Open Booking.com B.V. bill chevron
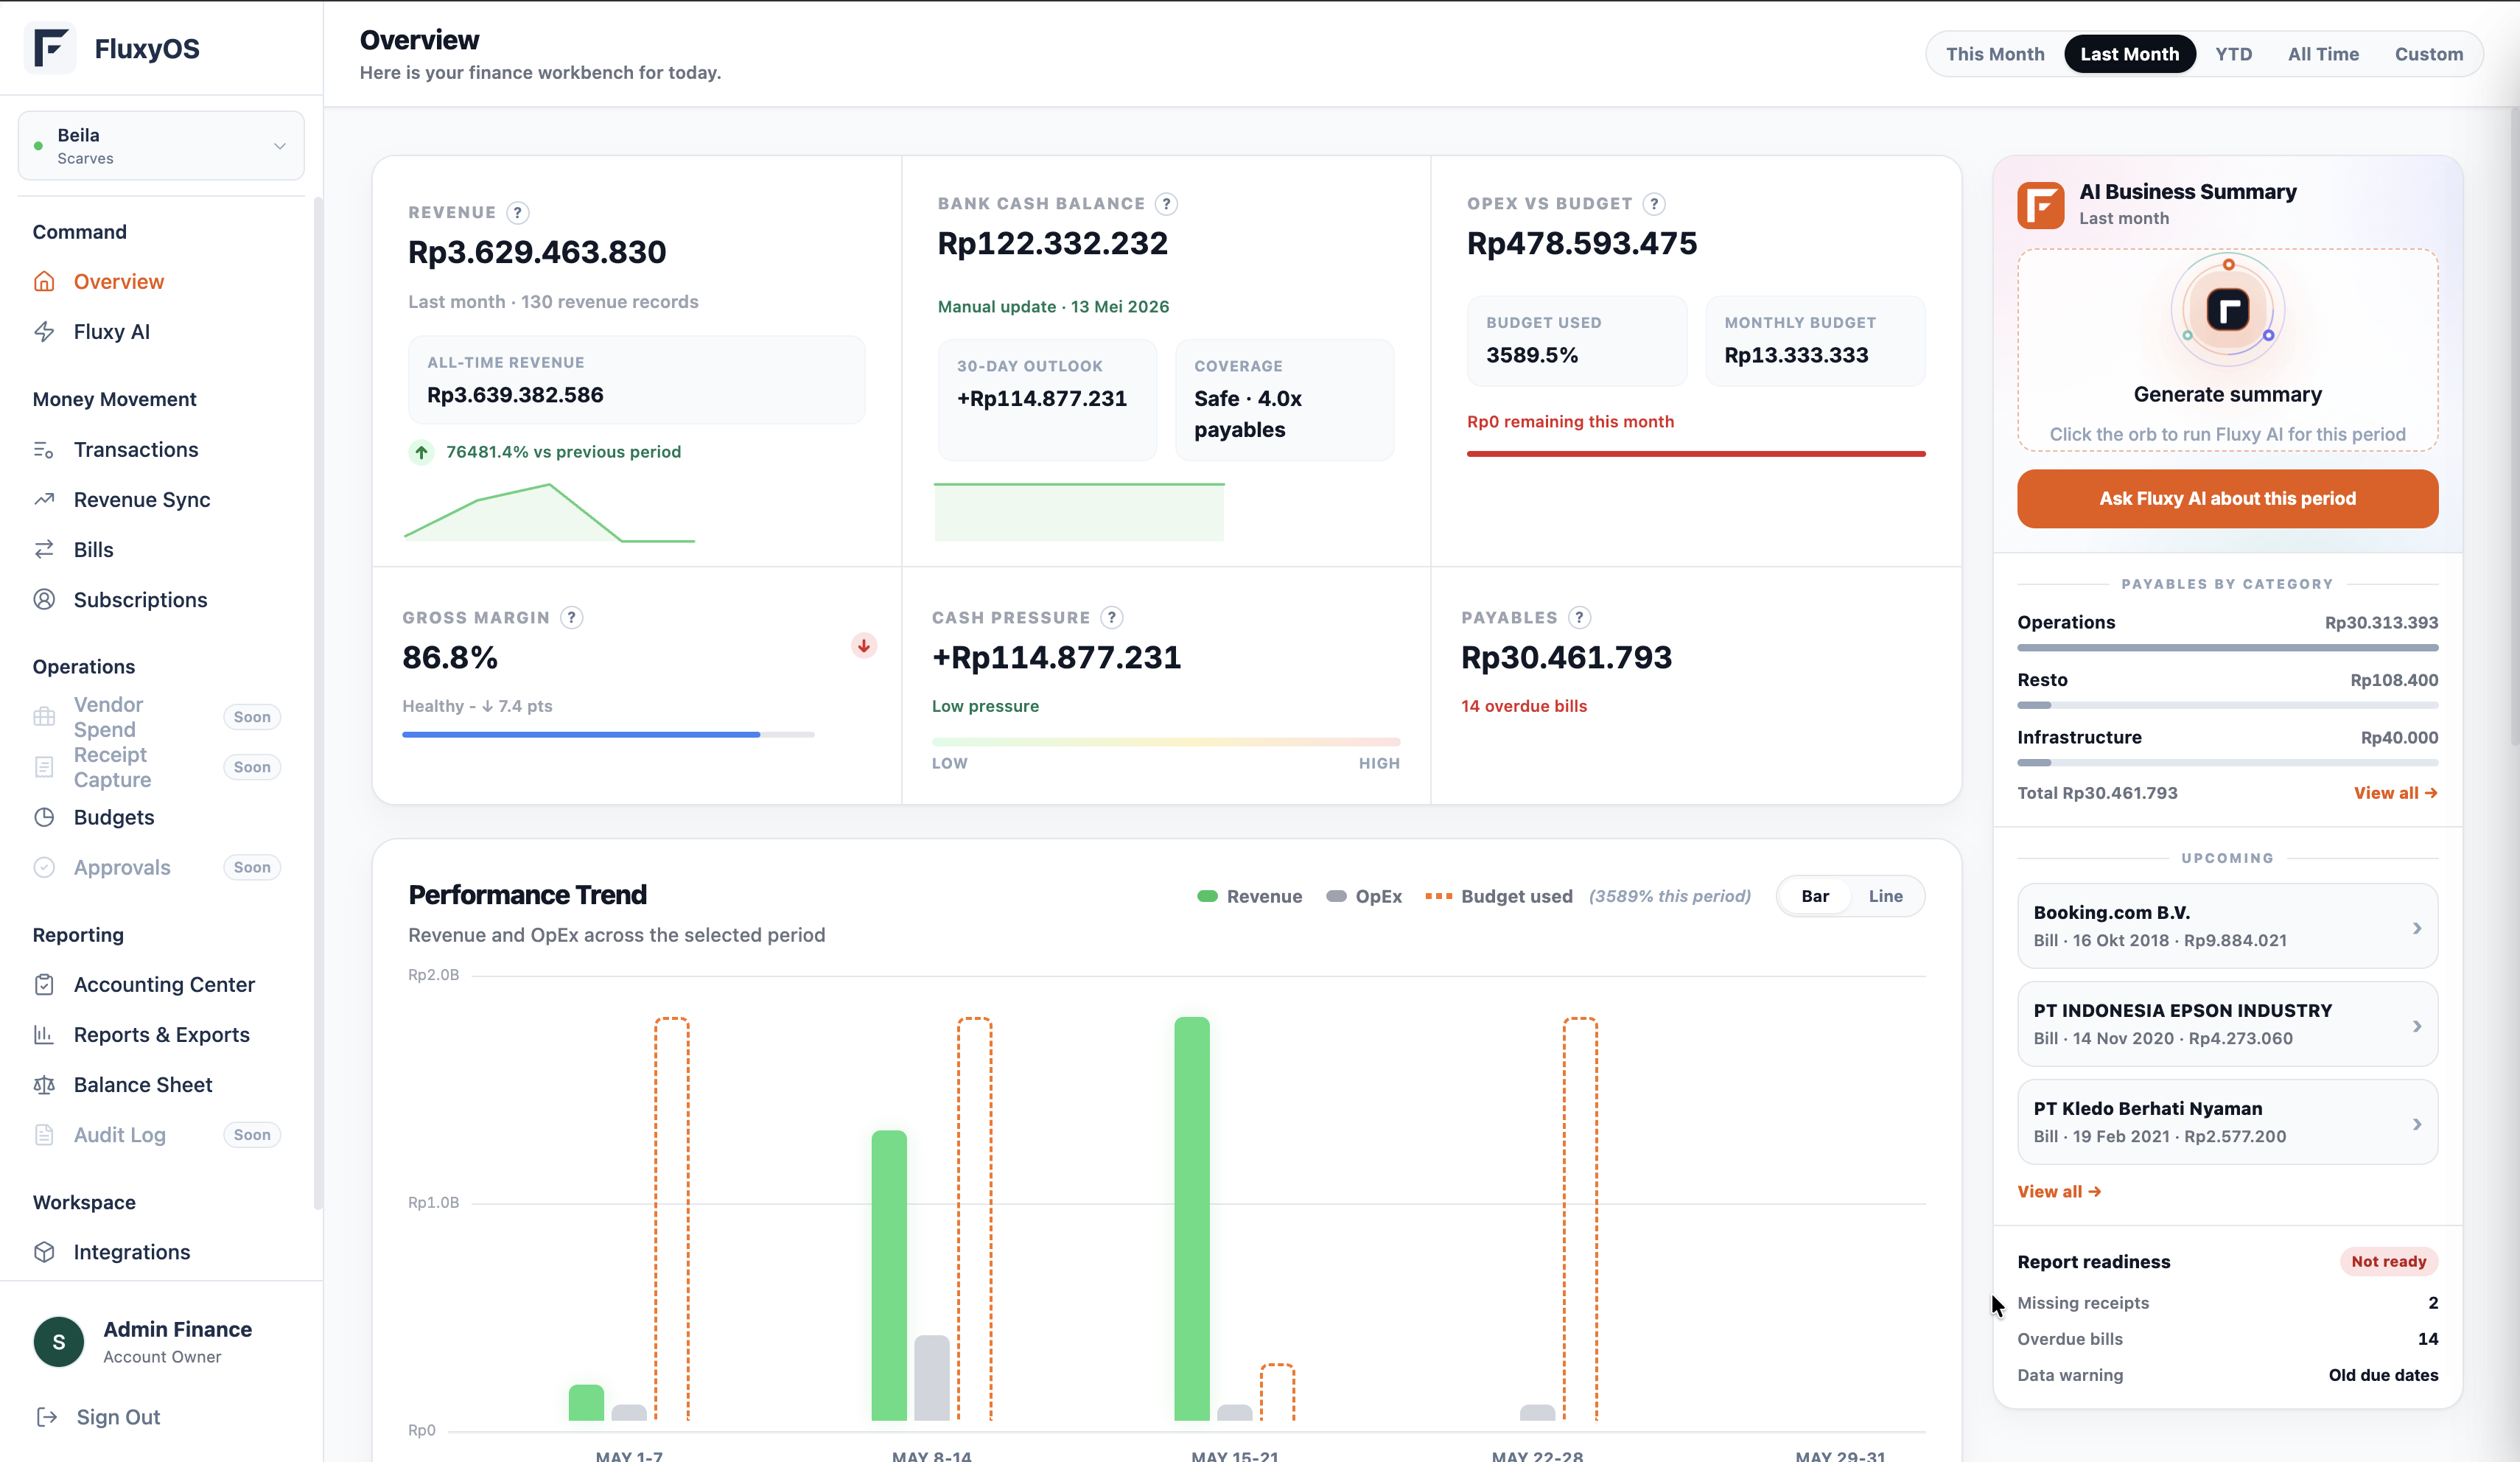Viewport: 2520px width, 1462px height. 2416,928
